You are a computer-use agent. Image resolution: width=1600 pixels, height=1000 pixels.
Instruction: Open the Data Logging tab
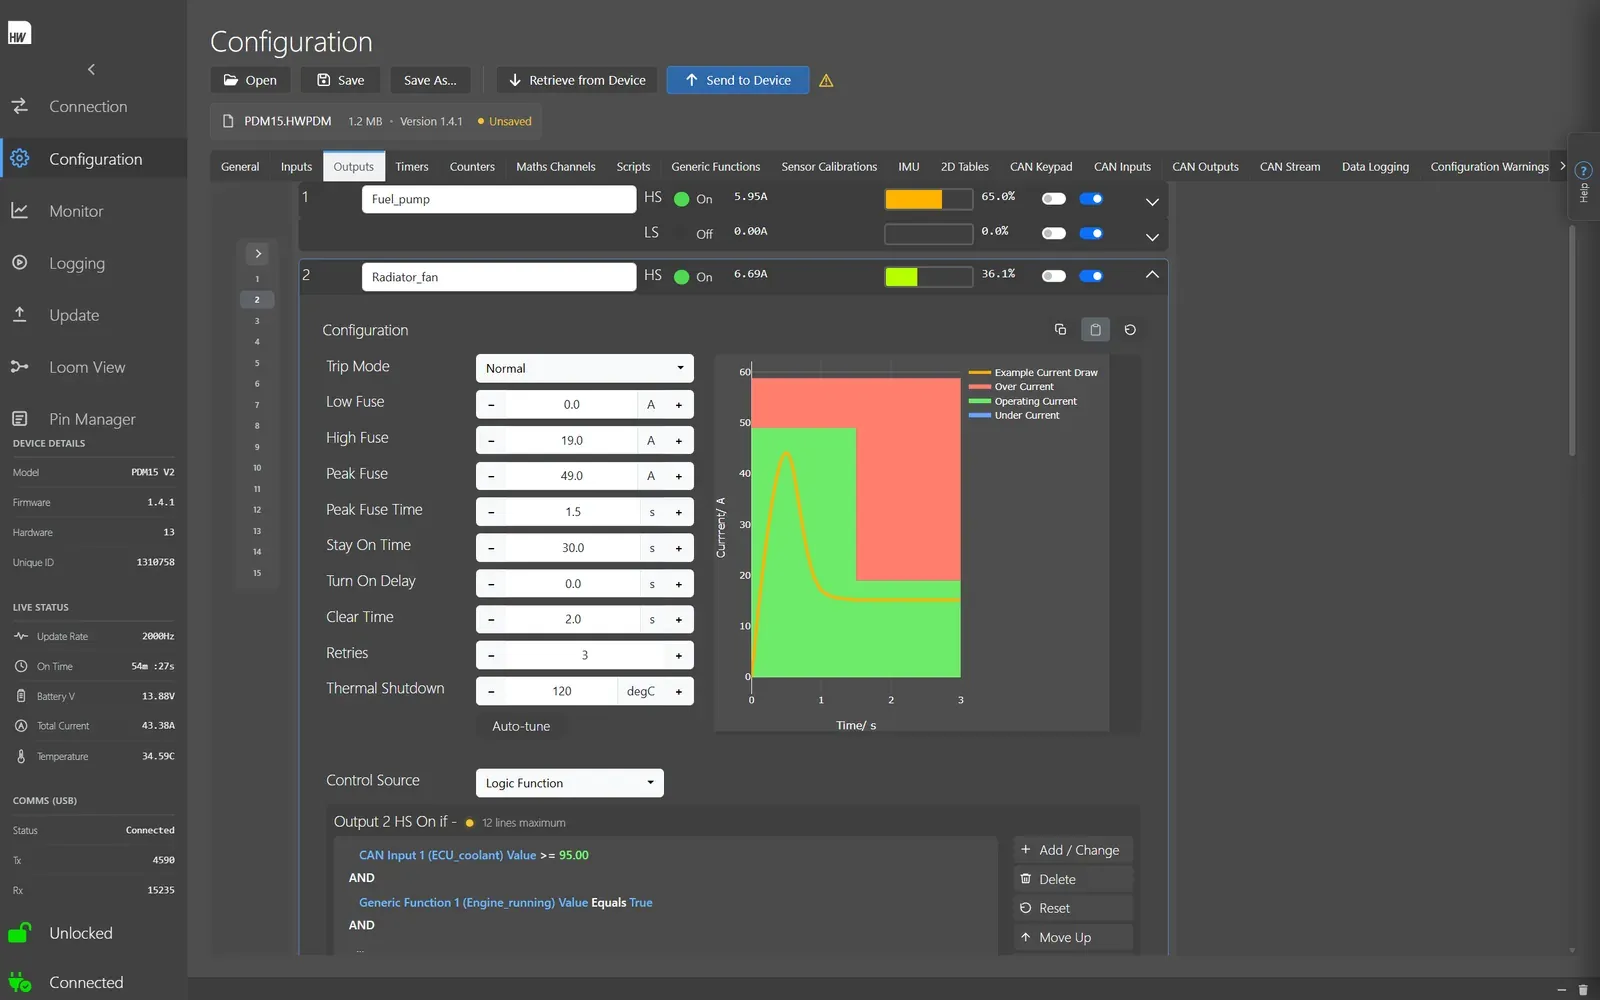(x=1375, y=167)
